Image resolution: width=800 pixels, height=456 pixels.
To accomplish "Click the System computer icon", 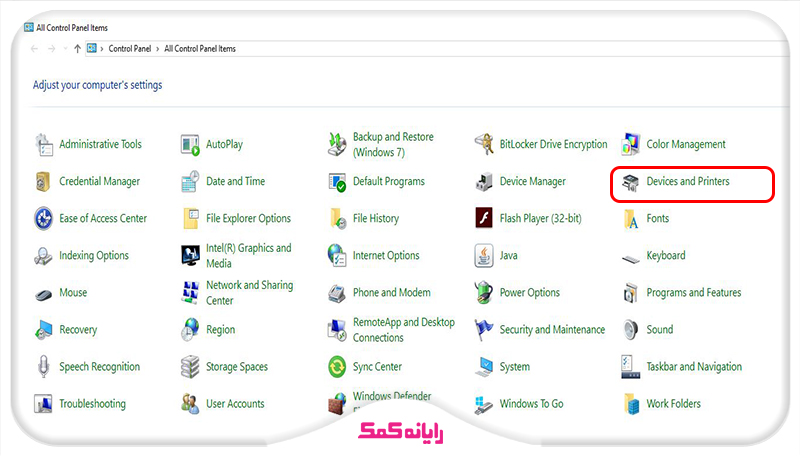I will tap(484, 367).
